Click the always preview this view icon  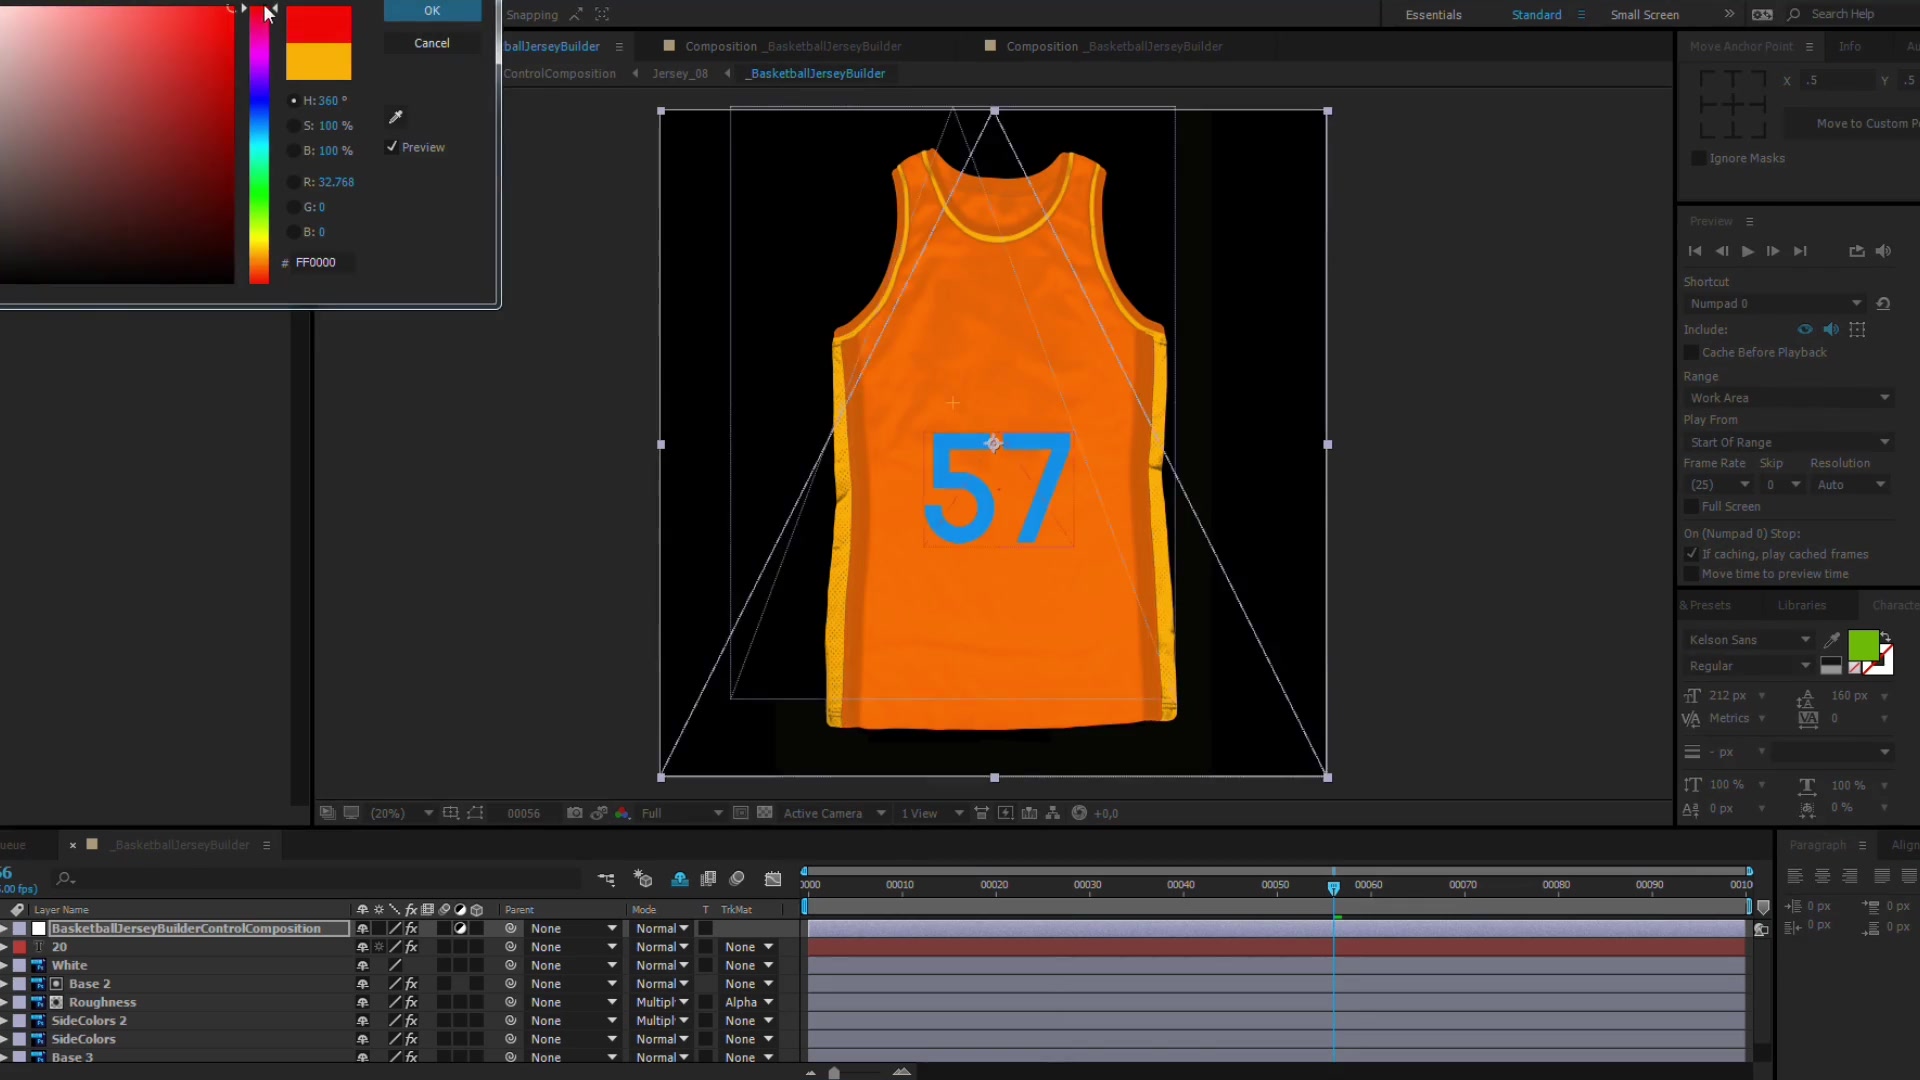[327, 813]
